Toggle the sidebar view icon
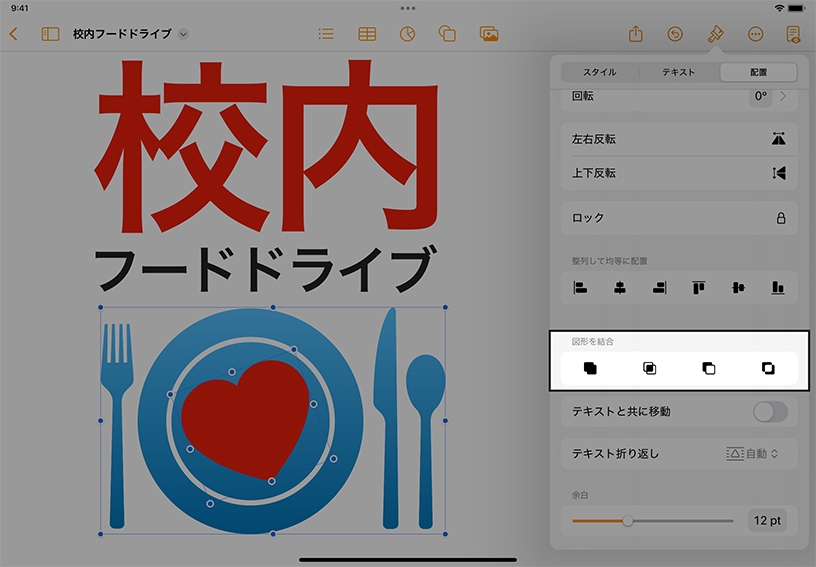Screen dimensions: 816x567 coord(50,34)
